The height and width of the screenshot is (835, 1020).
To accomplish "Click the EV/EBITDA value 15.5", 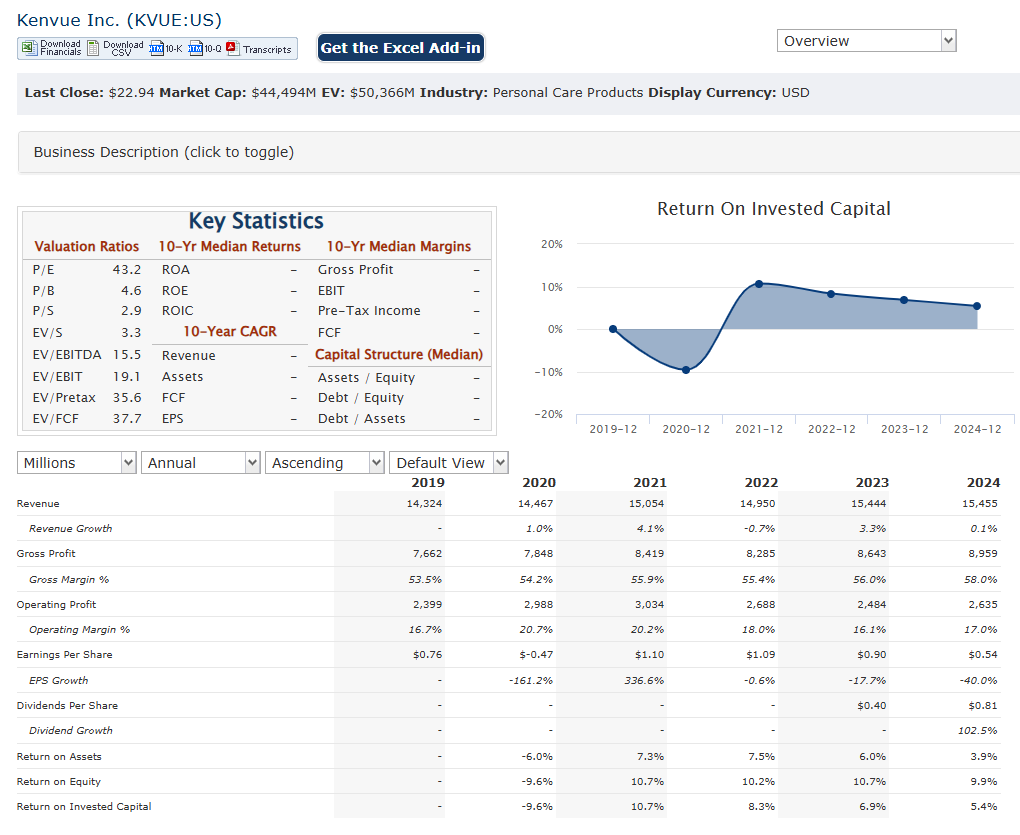I will point(127,355).
